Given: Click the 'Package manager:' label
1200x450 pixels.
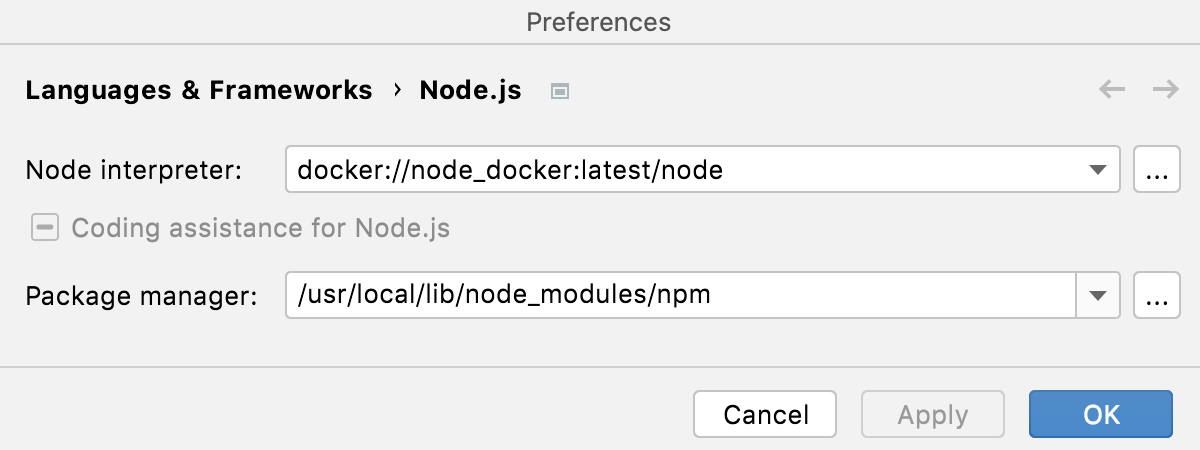Looking at the screenshot, I should 142,296.
